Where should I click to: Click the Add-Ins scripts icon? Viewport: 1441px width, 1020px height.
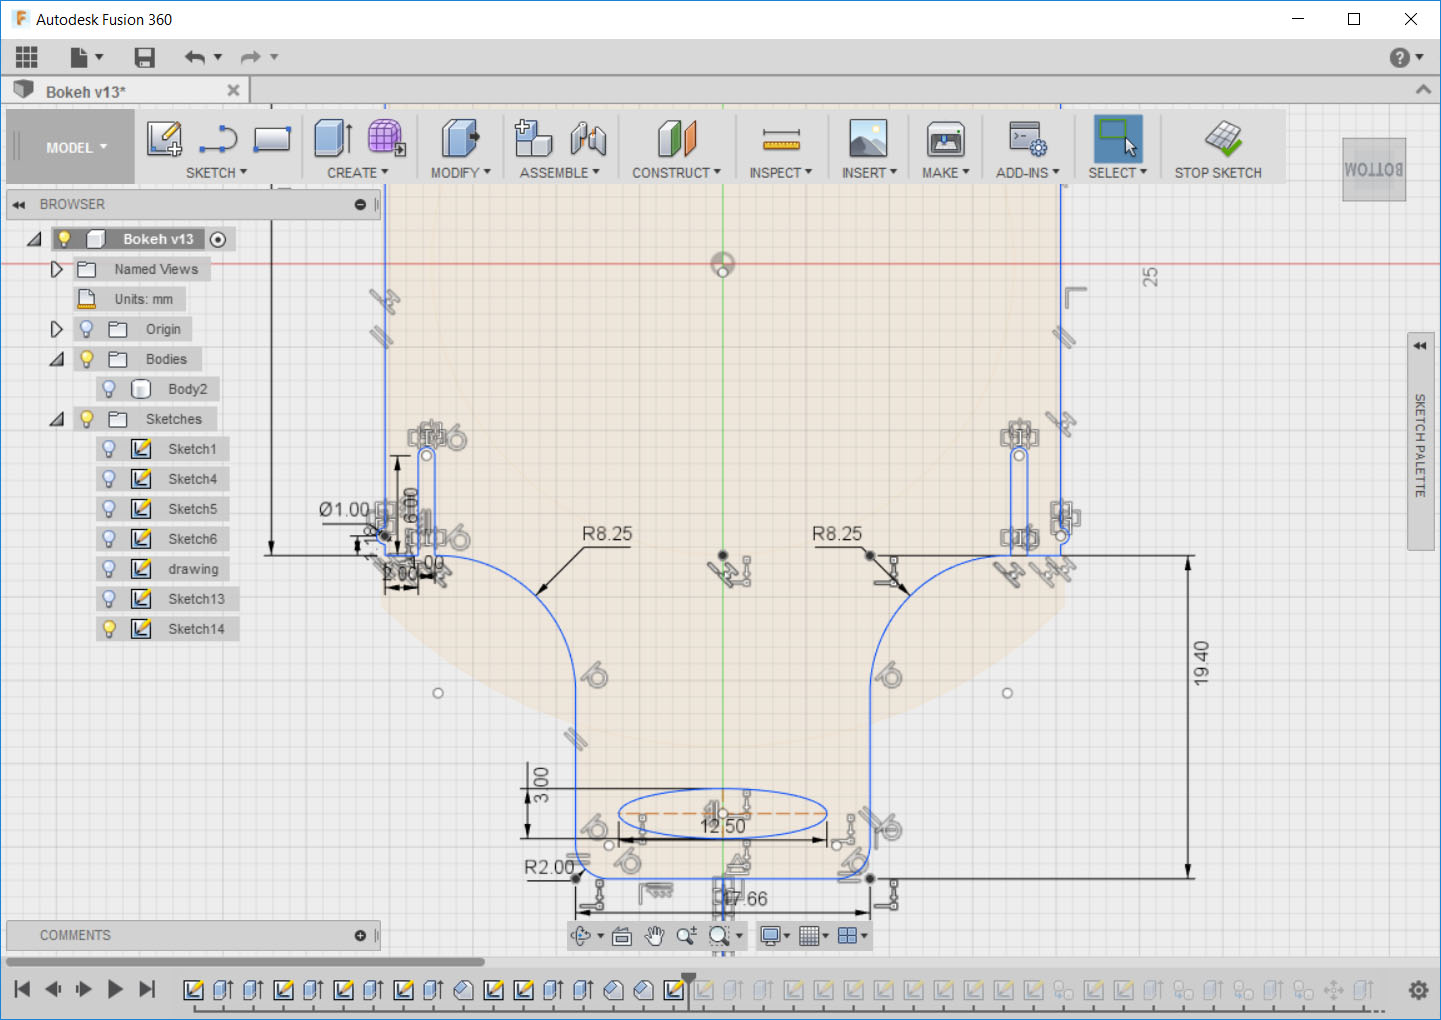click(x=1028, y=139)
